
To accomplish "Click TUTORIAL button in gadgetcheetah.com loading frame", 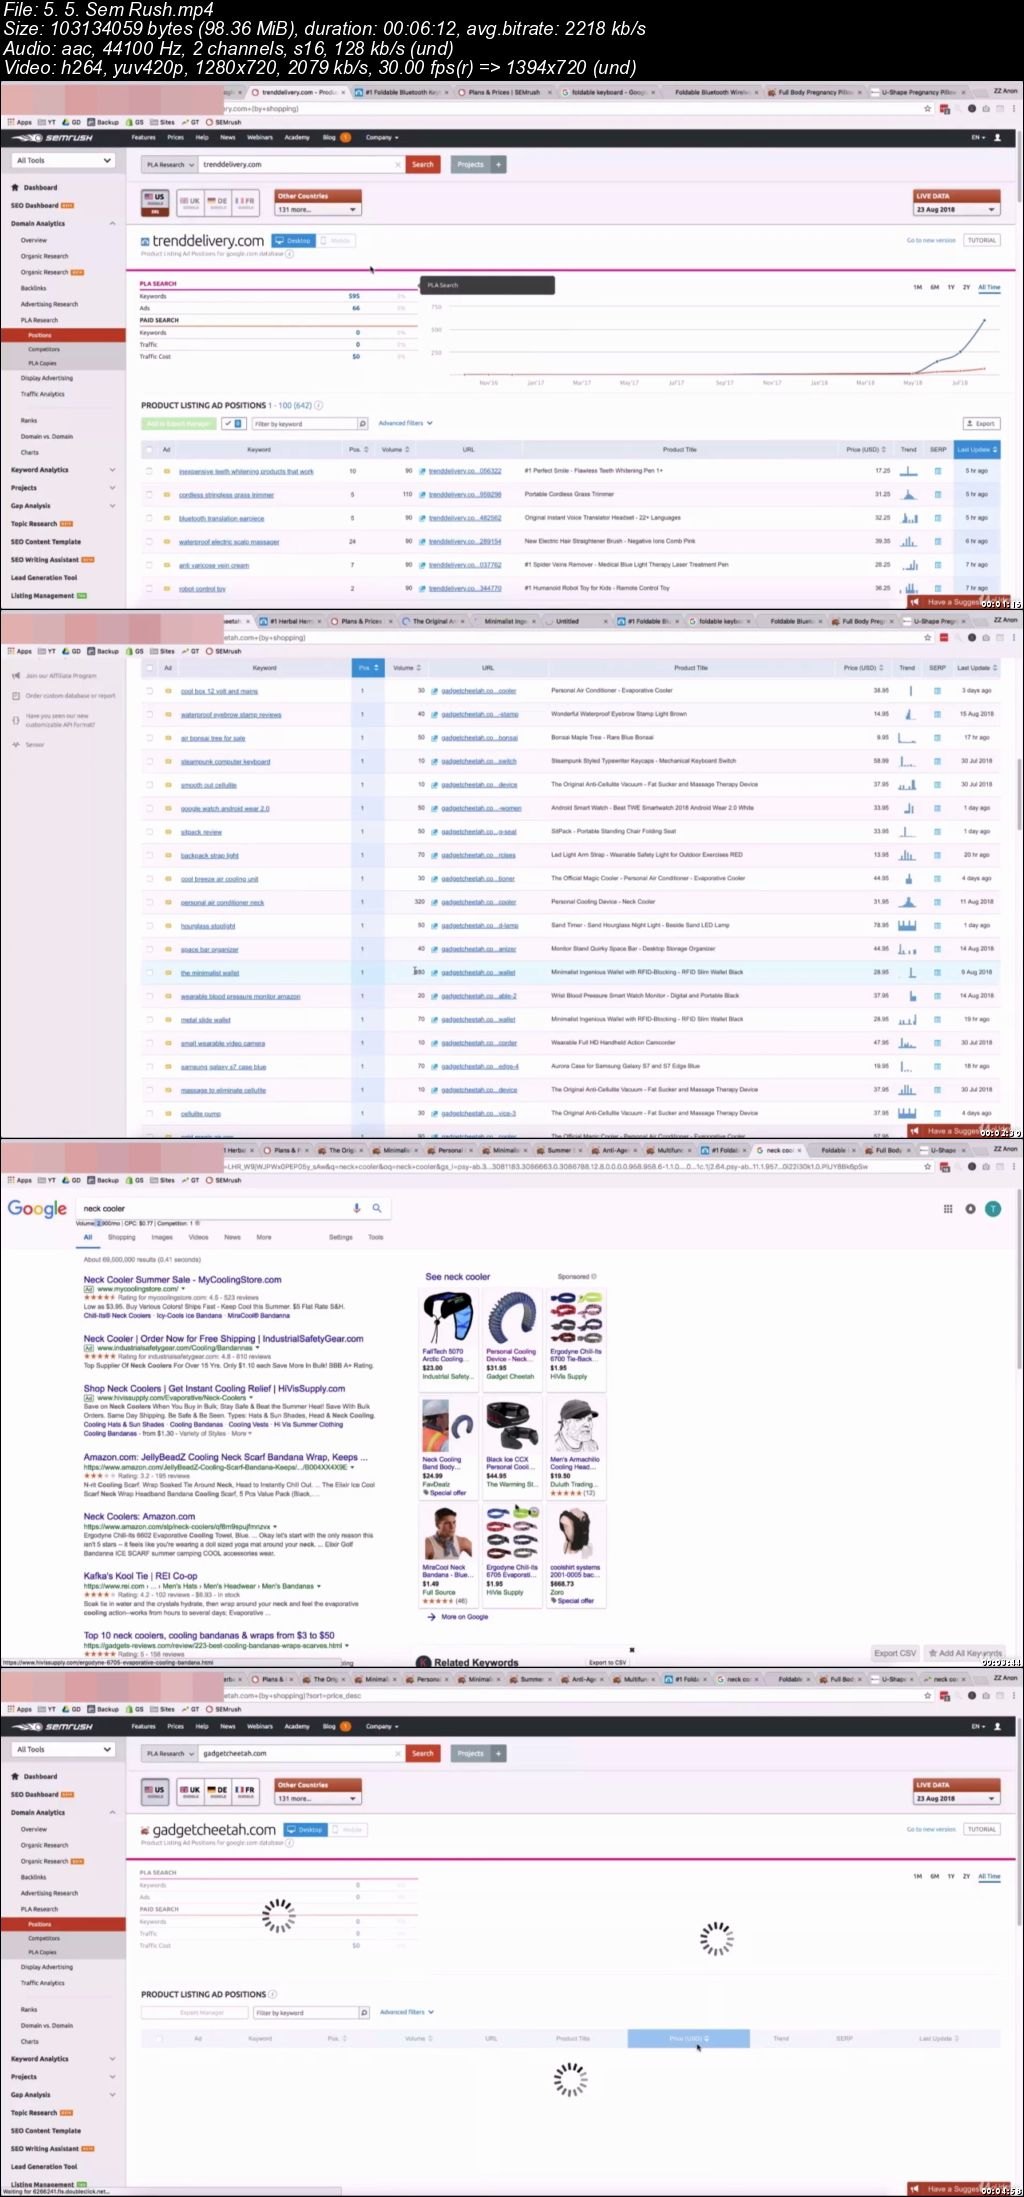I will (982, 1829).
